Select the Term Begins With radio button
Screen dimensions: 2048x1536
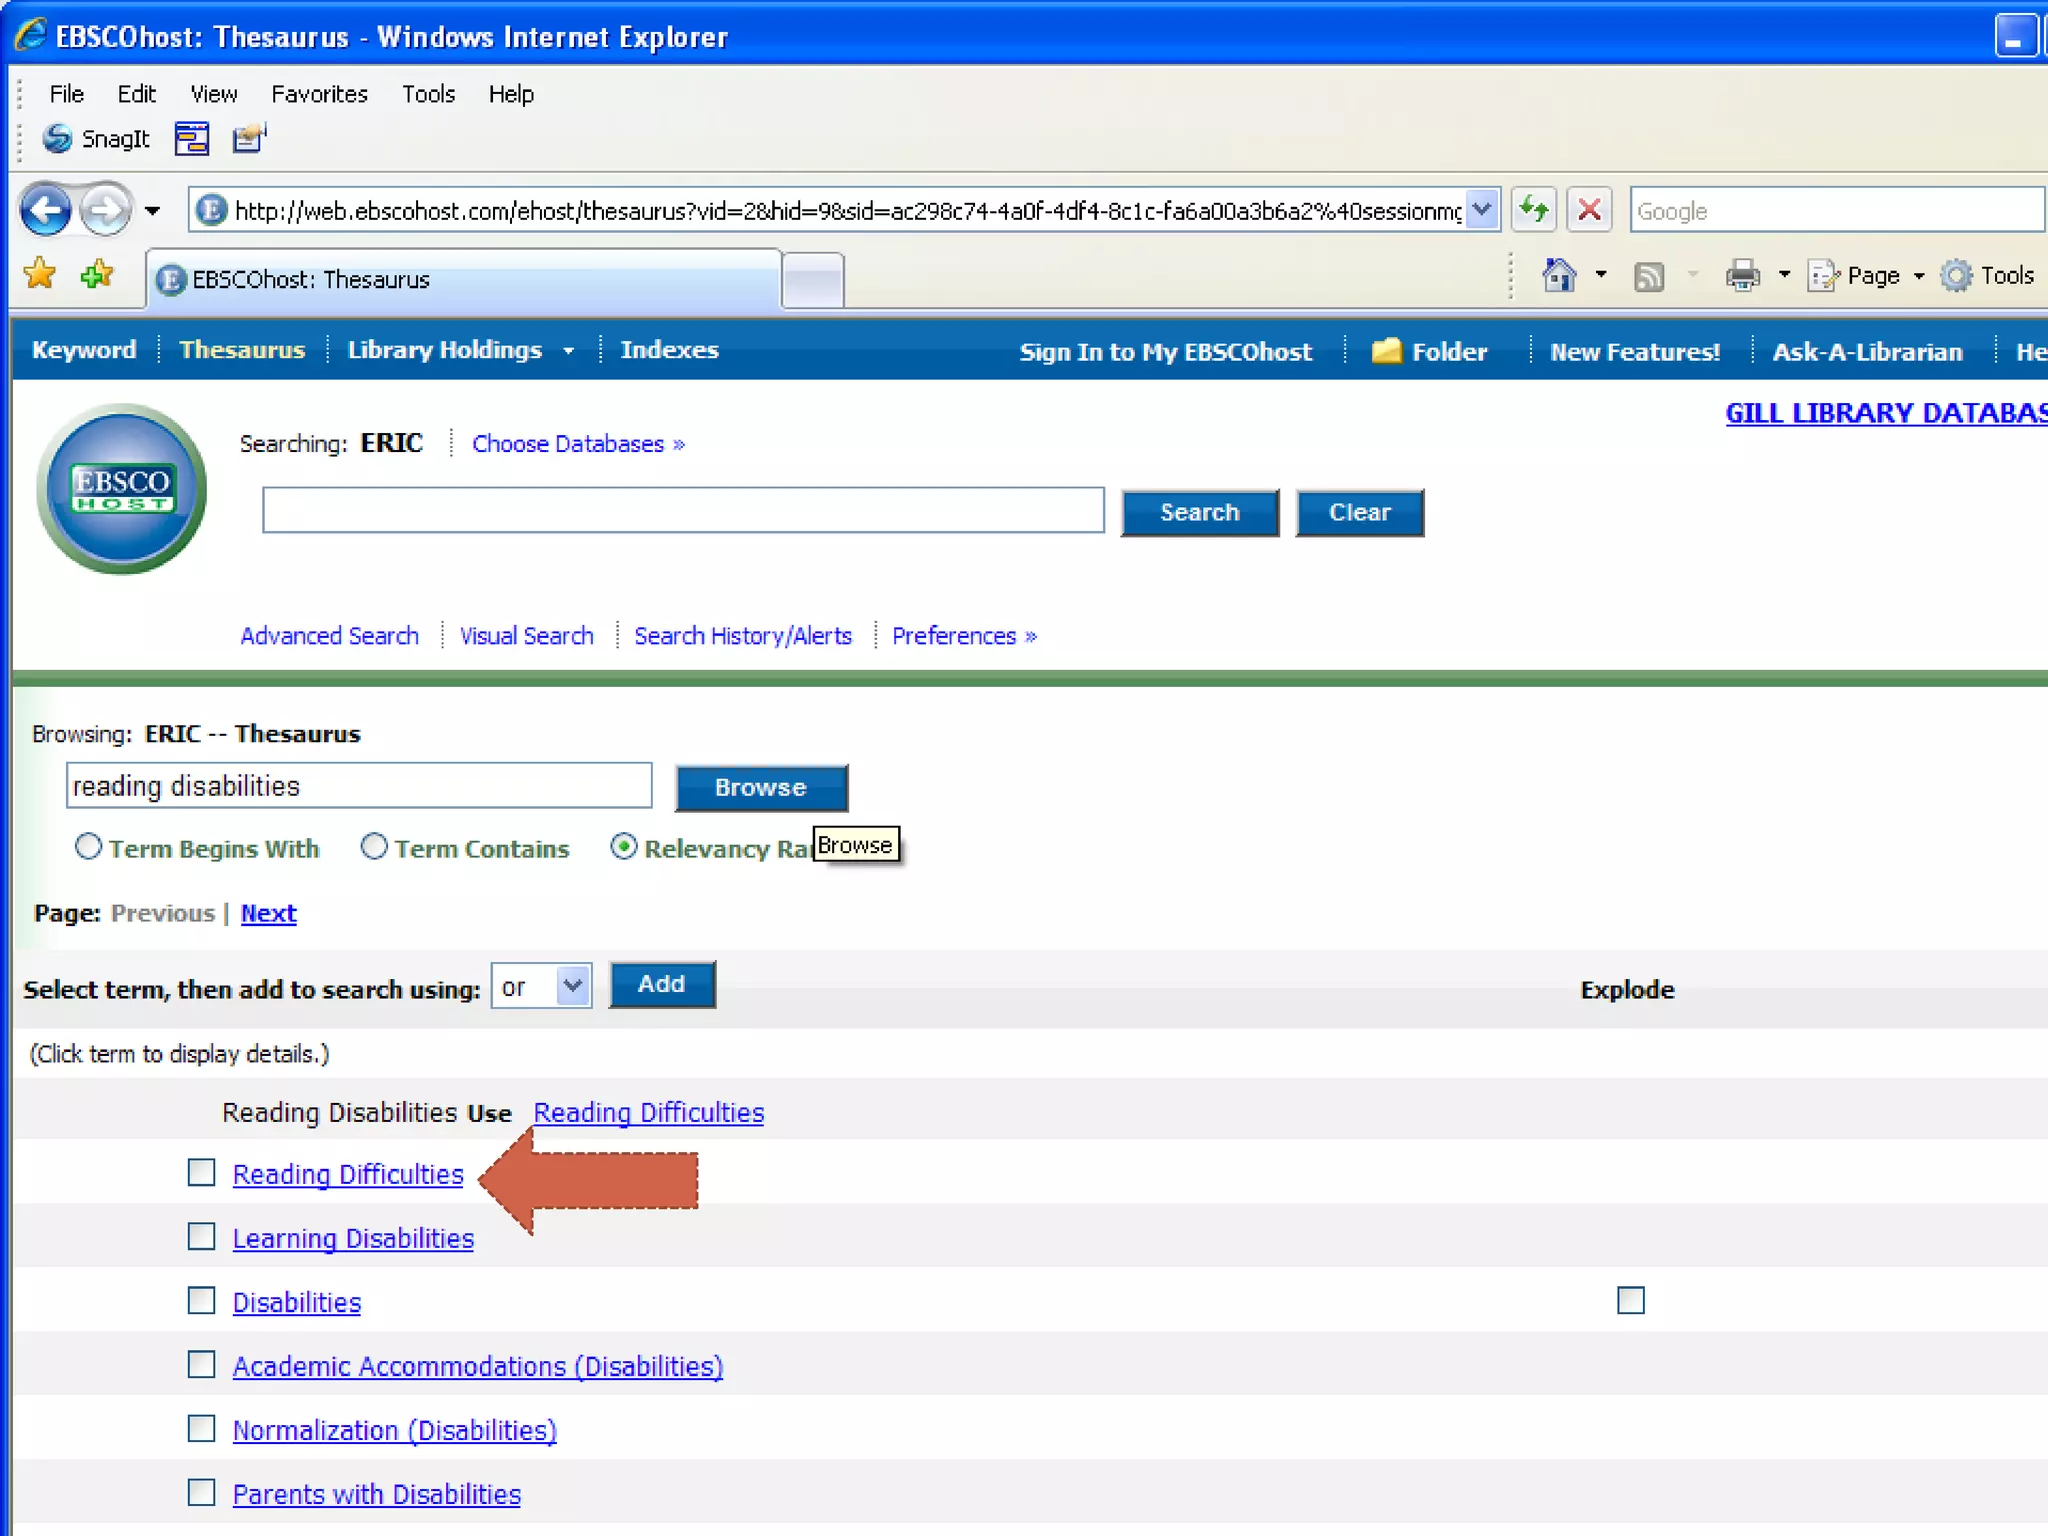pyautogui.click(x=89, y=847)
